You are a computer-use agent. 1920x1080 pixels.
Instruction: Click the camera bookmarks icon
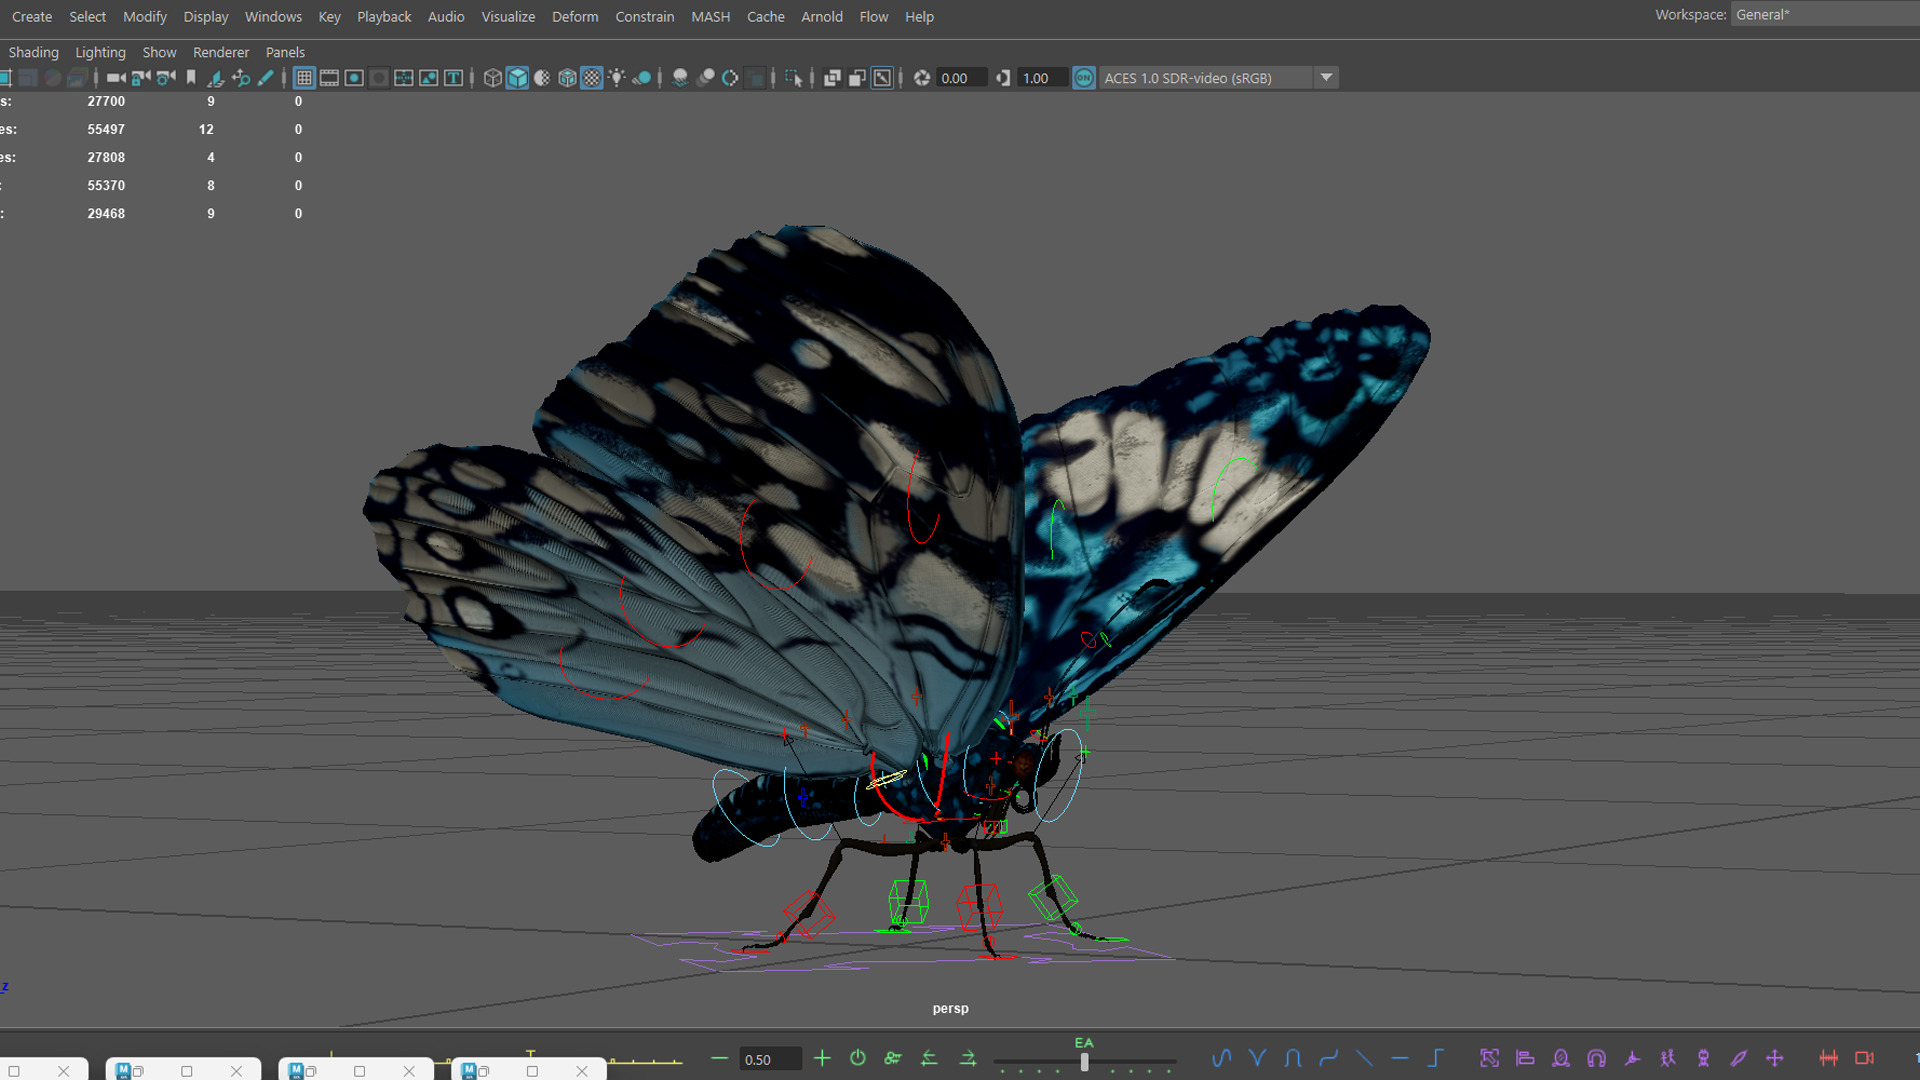(x=191, y=78)
